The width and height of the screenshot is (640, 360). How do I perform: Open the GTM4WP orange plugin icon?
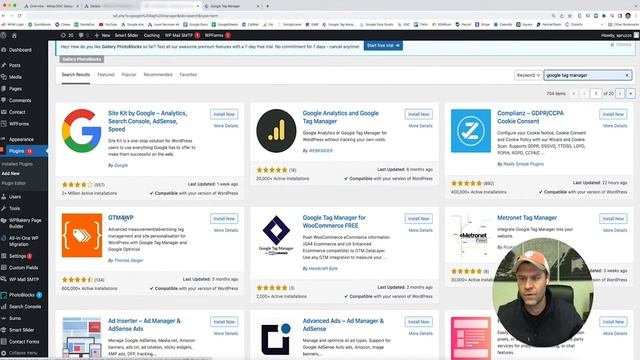(82, 236)
